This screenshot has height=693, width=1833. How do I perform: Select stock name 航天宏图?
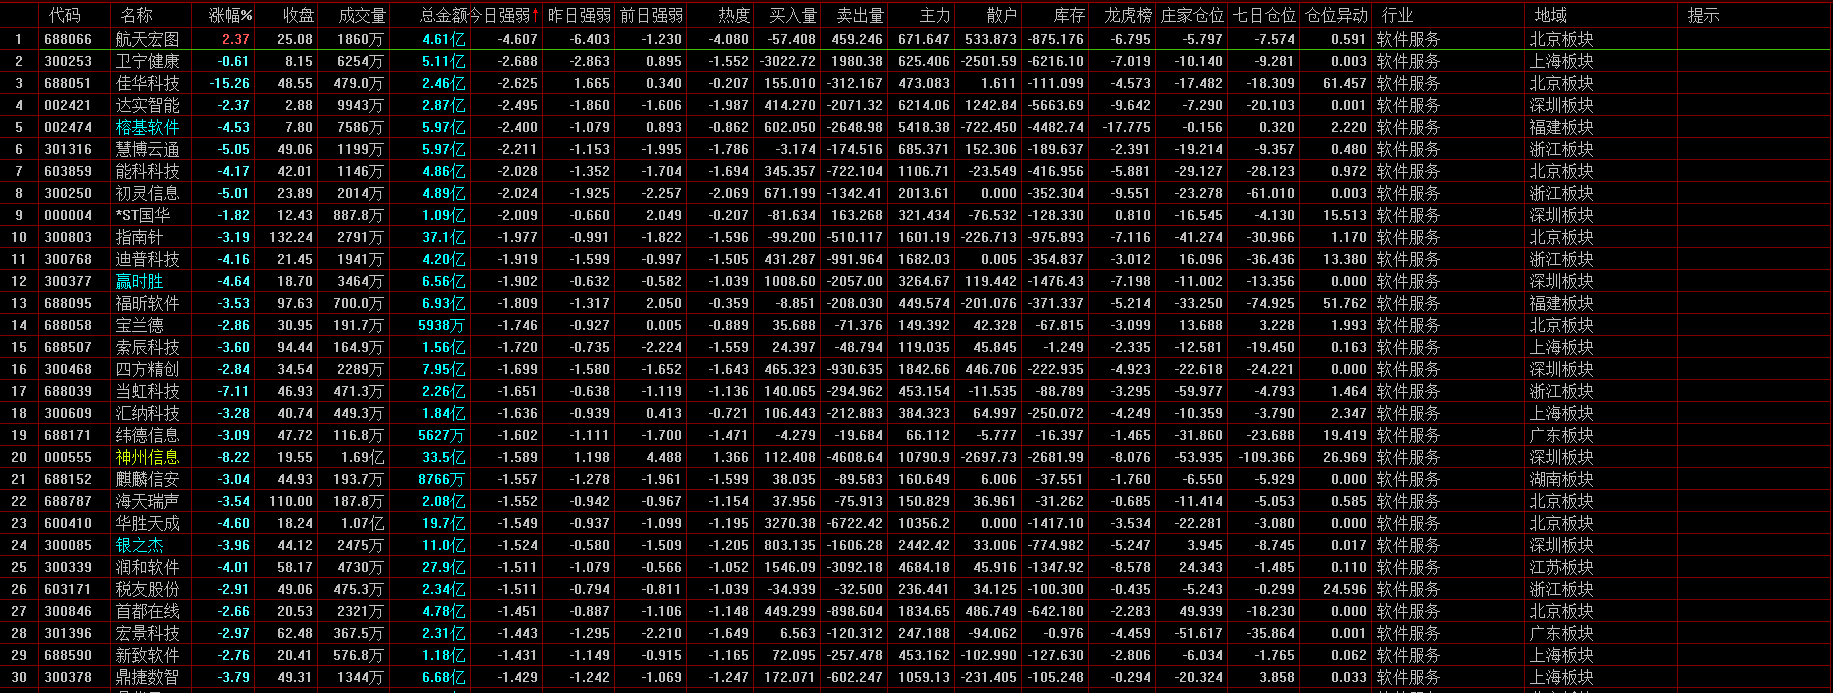147,39
